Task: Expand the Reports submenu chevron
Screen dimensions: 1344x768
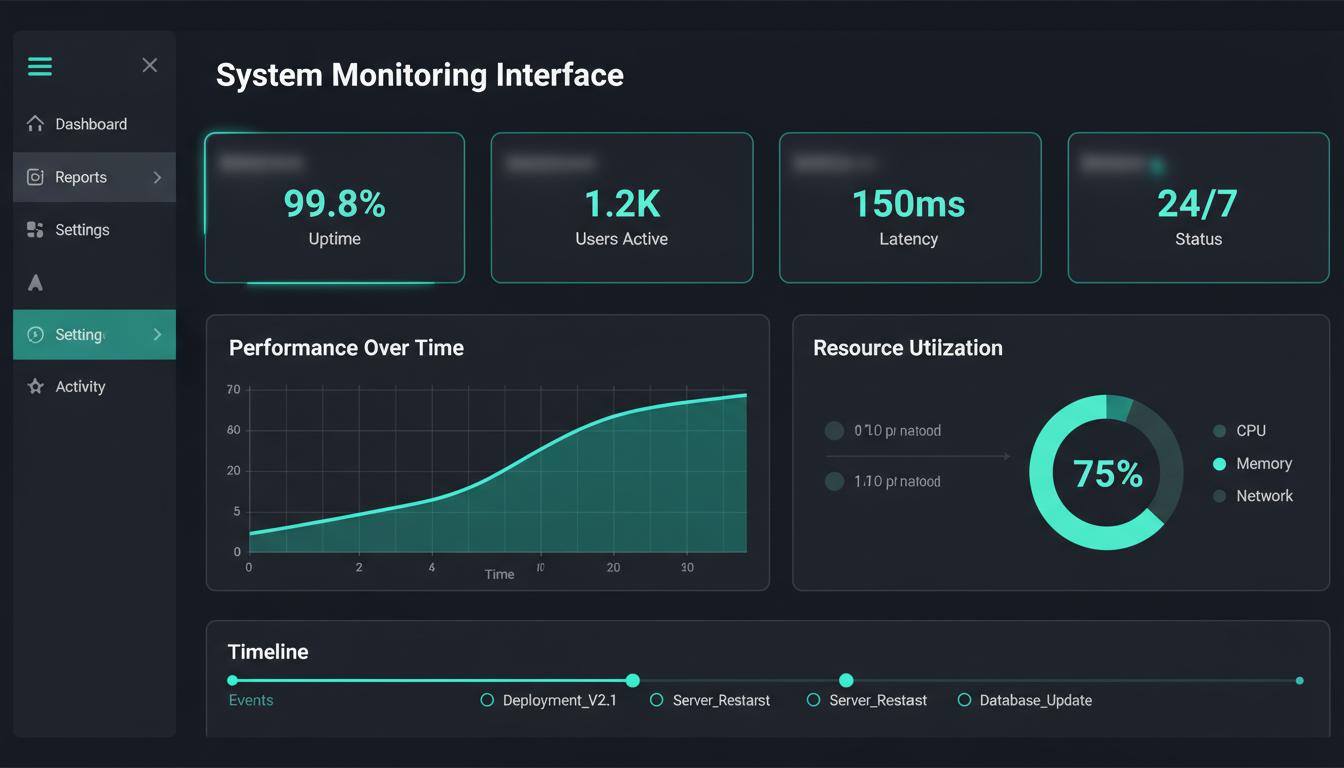Action: (x=156, y=177)
